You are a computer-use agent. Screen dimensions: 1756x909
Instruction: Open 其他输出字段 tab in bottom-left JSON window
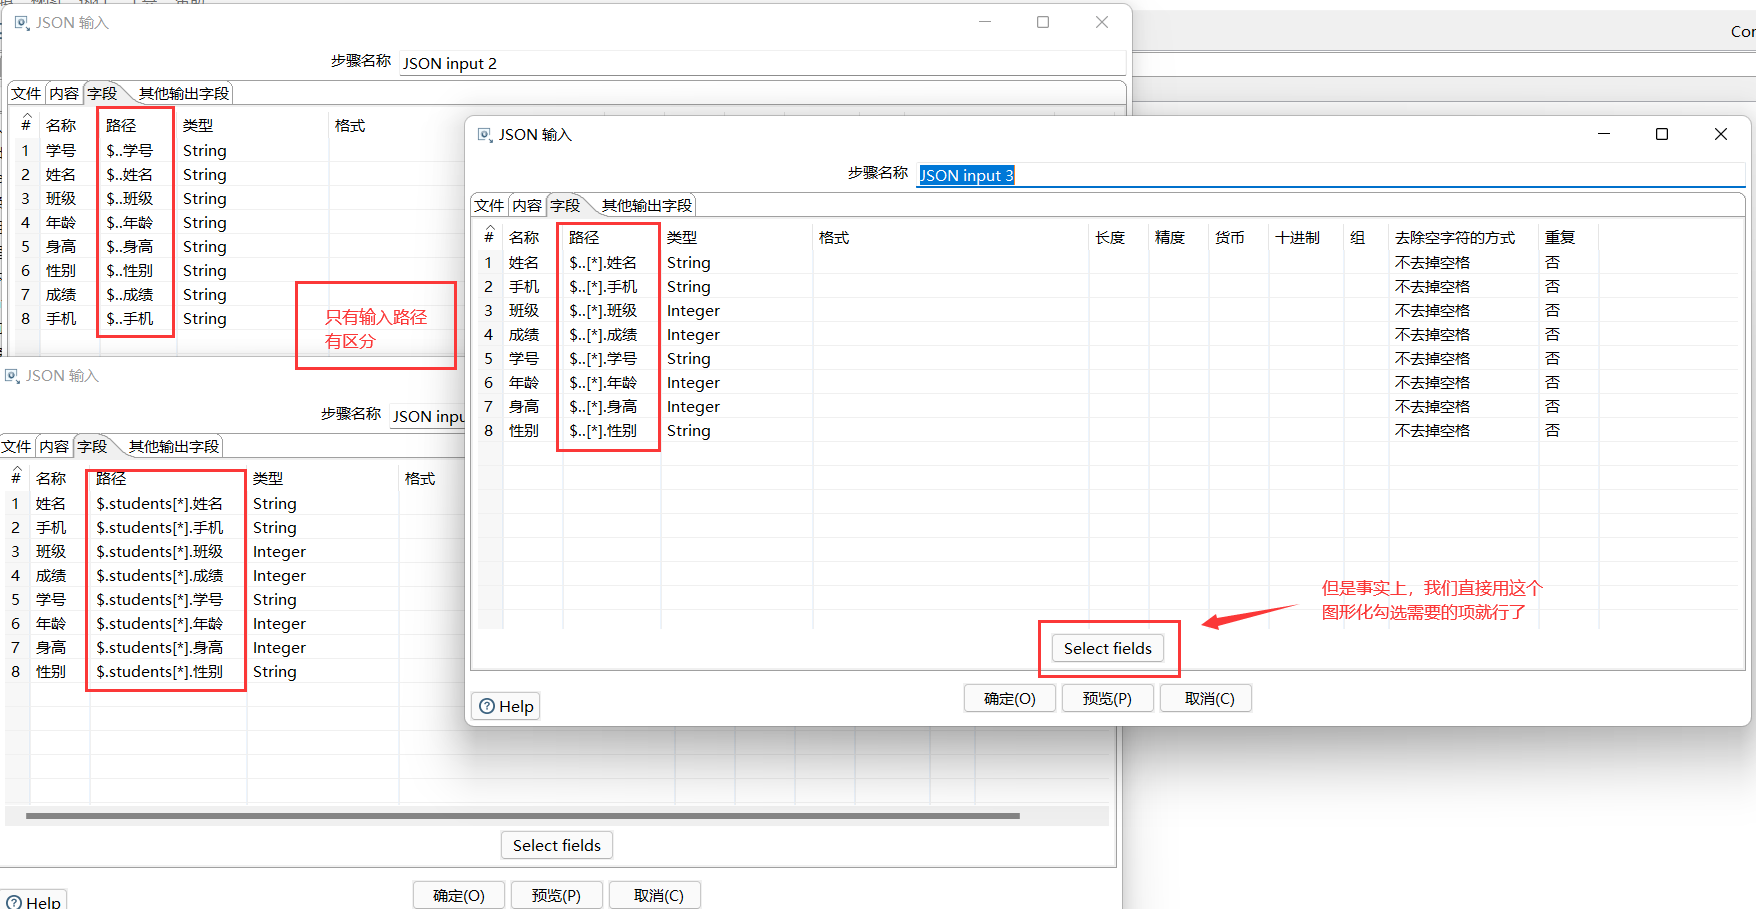173,446
